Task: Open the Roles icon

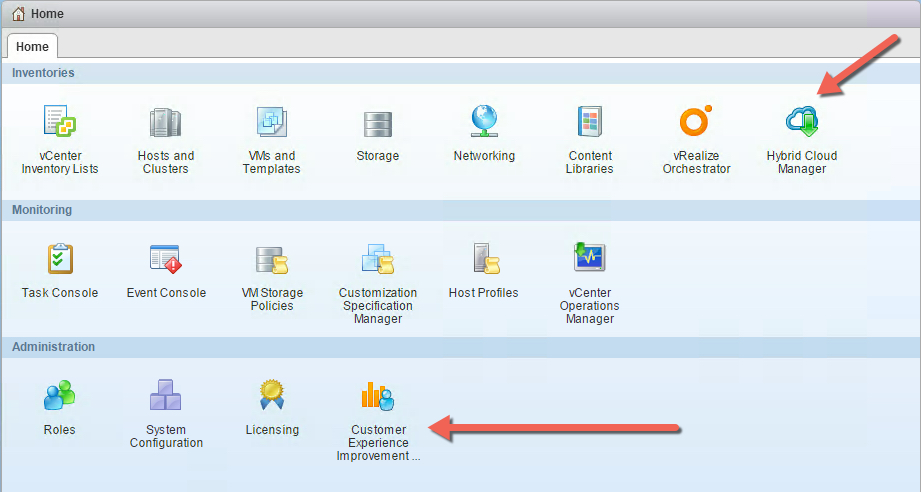Action: click(59, 395)
